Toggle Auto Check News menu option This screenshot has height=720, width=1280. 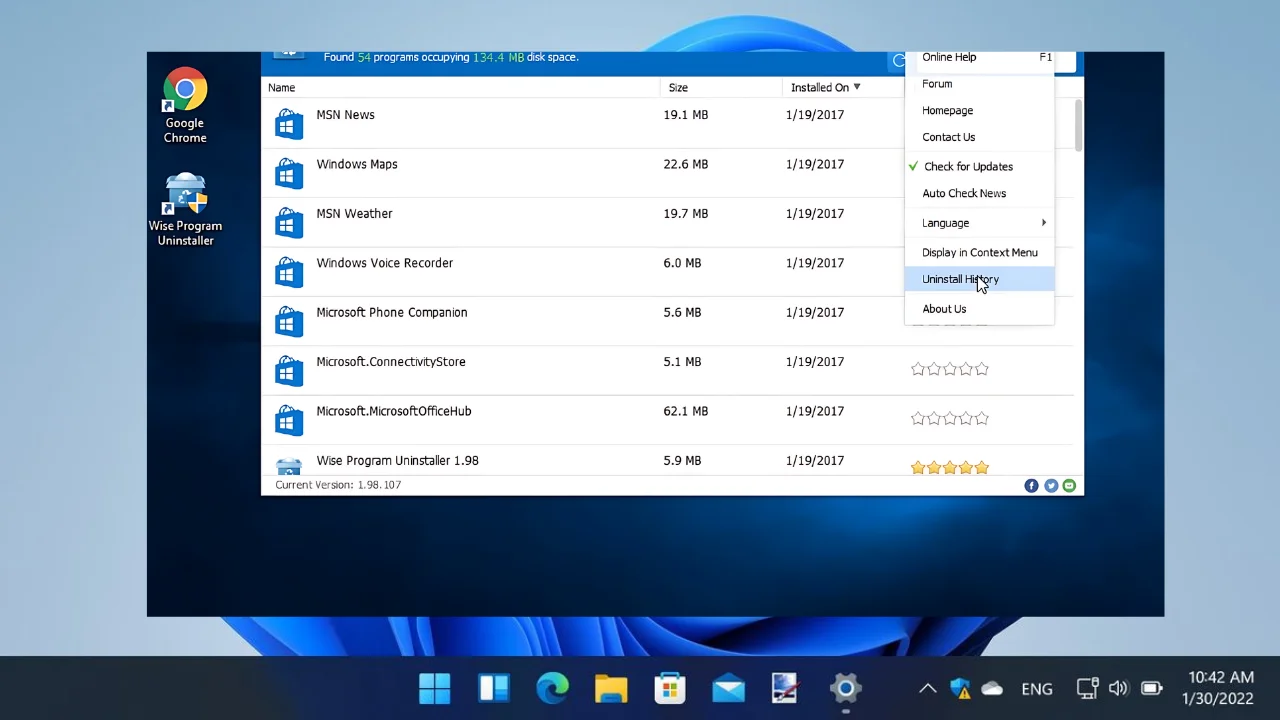point(980,193)
